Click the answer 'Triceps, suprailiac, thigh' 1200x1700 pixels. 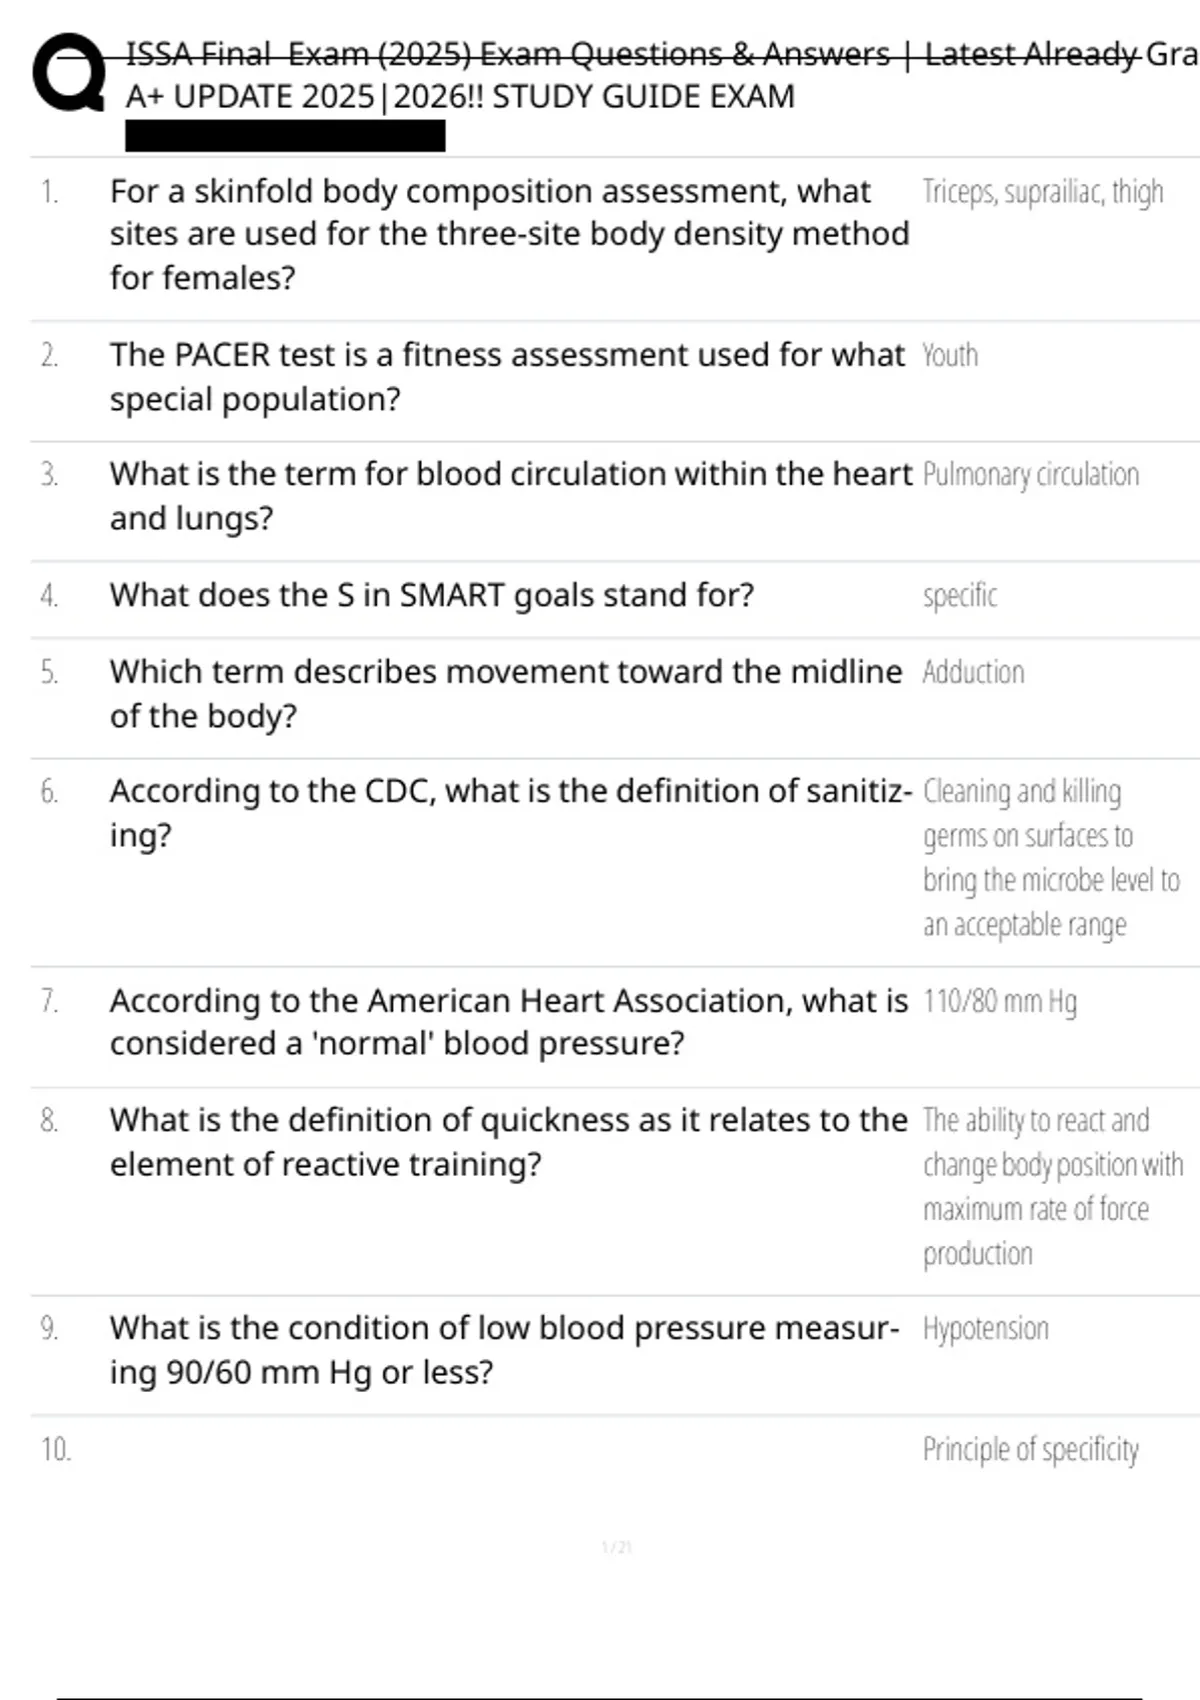1042,191
